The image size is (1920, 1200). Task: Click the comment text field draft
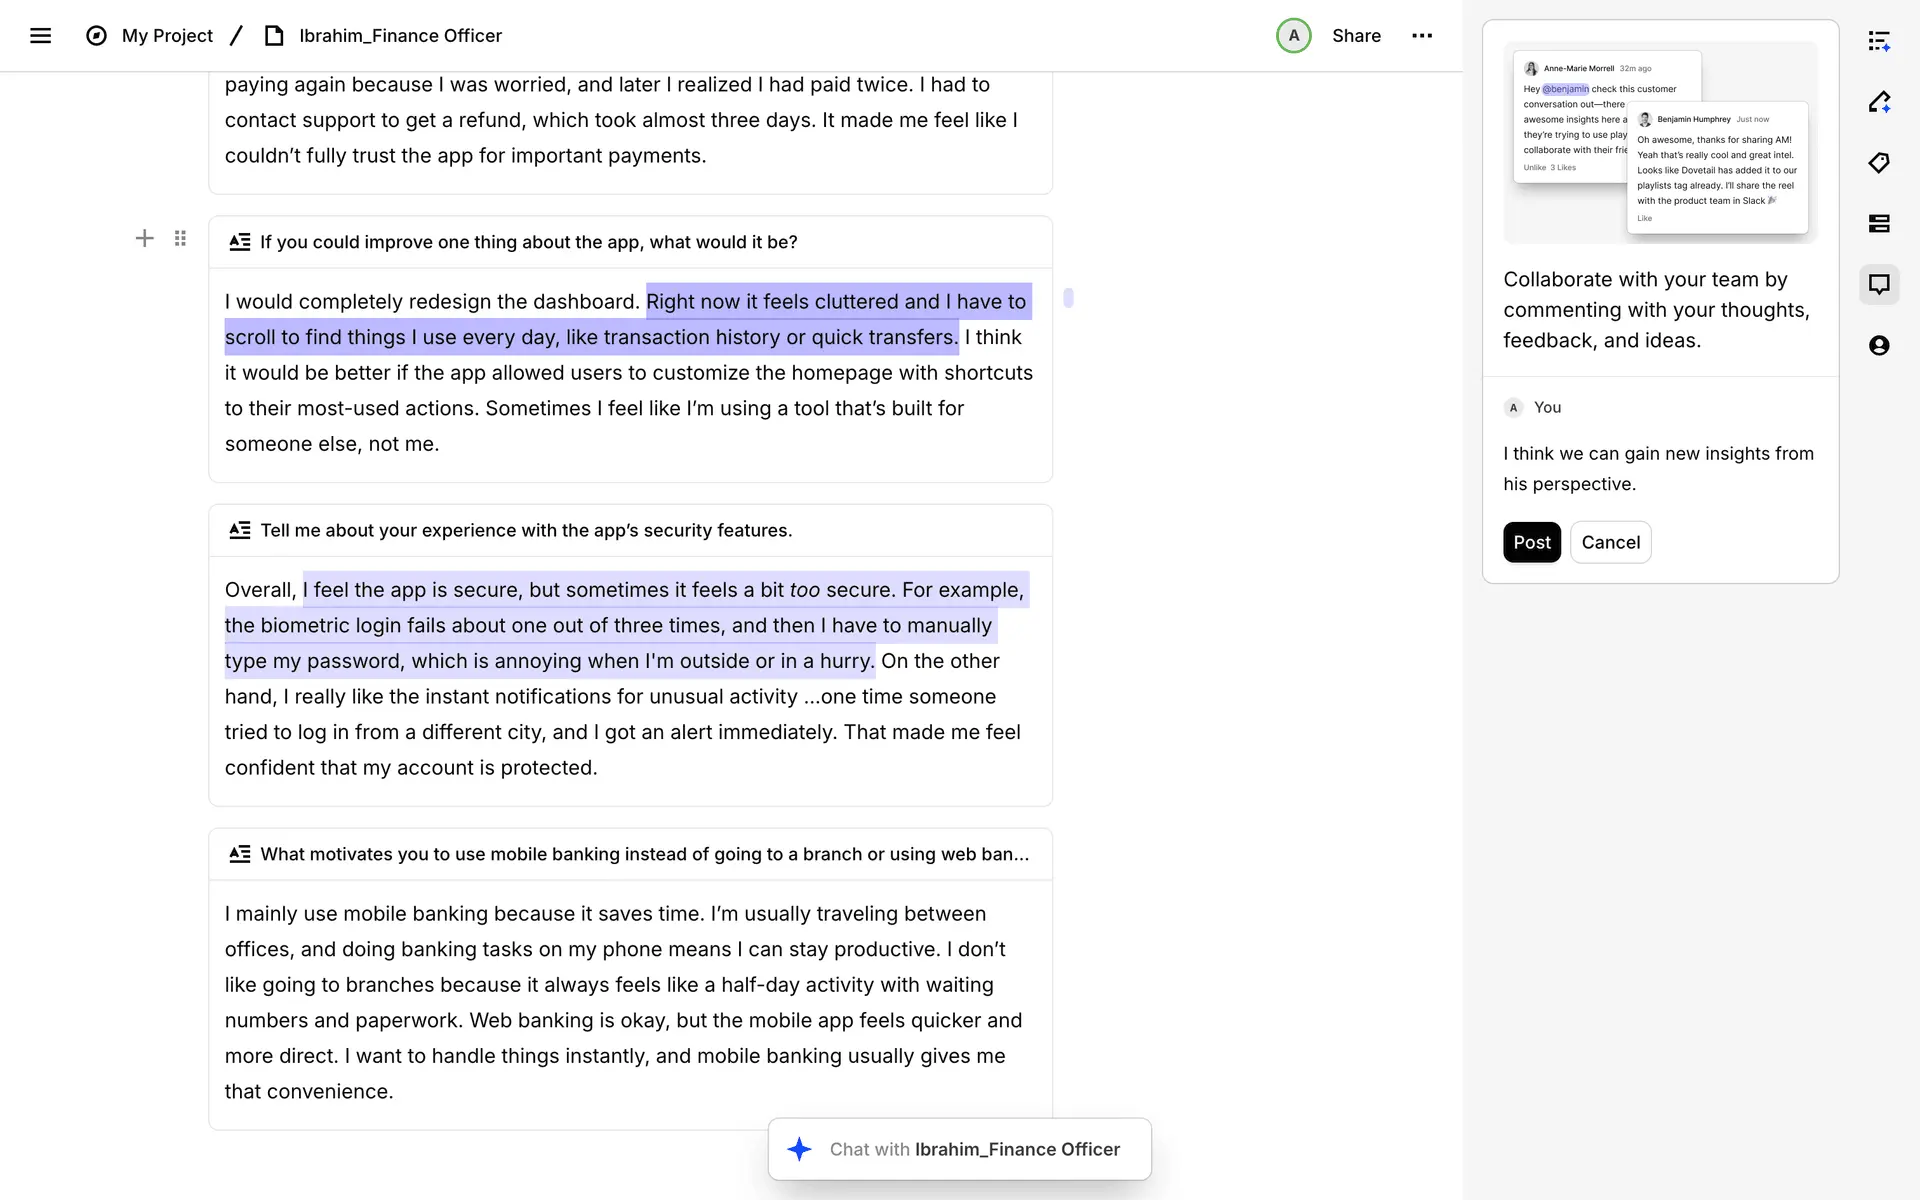(x=1658, y=468)
